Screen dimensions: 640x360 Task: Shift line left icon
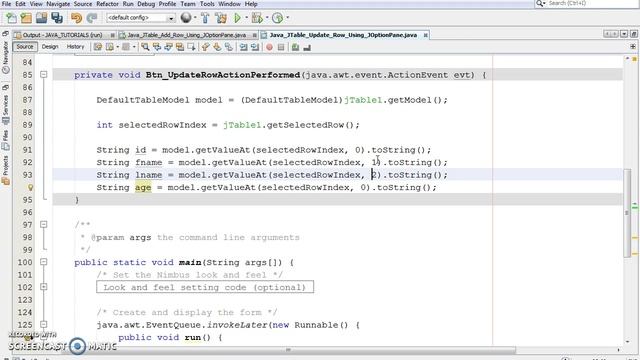point(243,47)
